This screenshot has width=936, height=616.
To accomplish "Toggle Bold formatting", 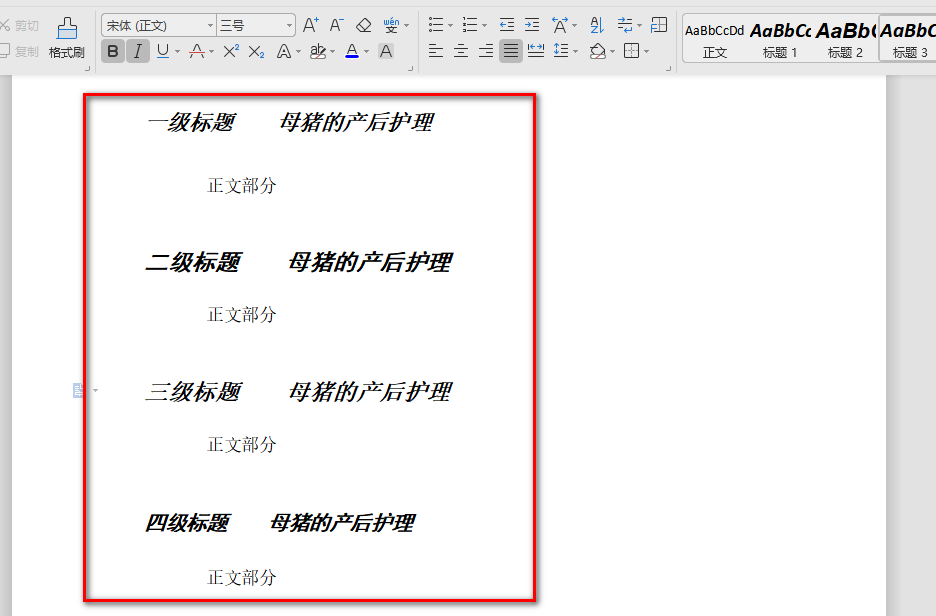I will (113, 51).
